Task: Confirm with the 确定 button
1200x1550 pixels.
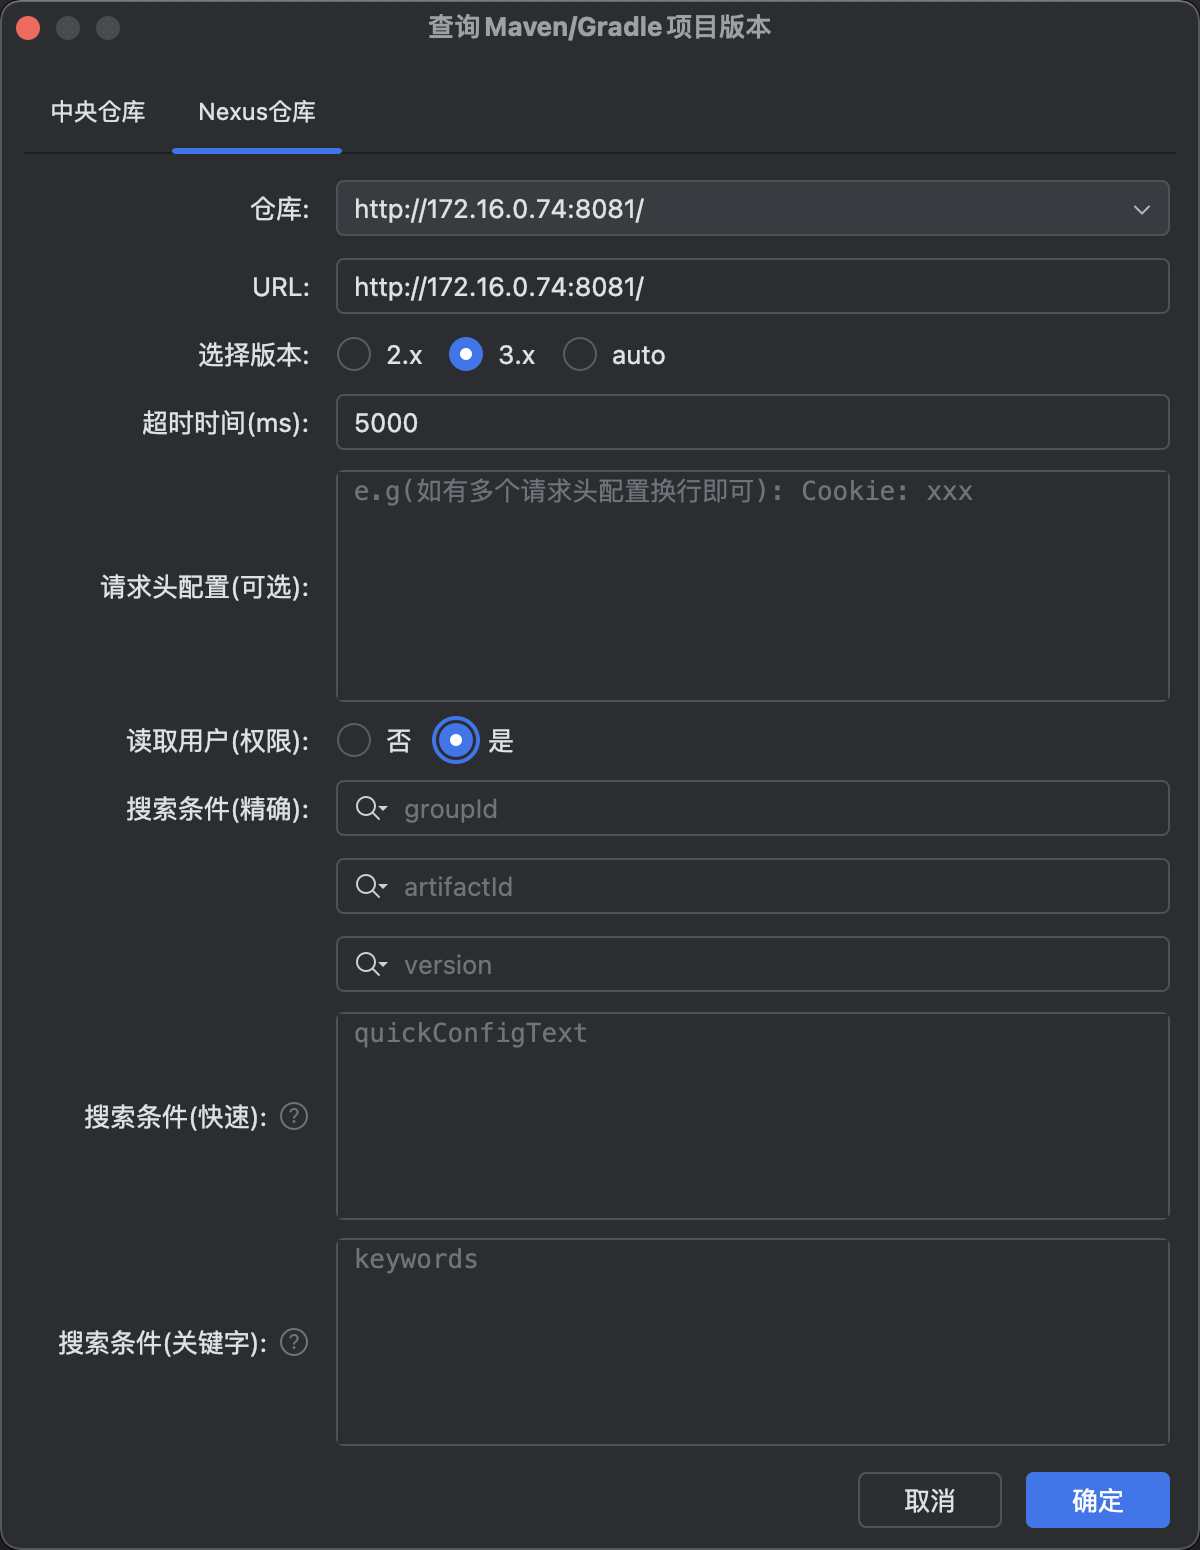Action: tap(1097, 1500)
